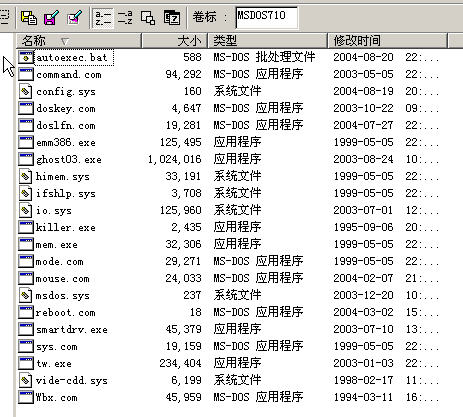Click the date 2003-10-22 of doskey.com
This screenshot has width=463, height=417.
pyautogui.click(x=363, y=108)
